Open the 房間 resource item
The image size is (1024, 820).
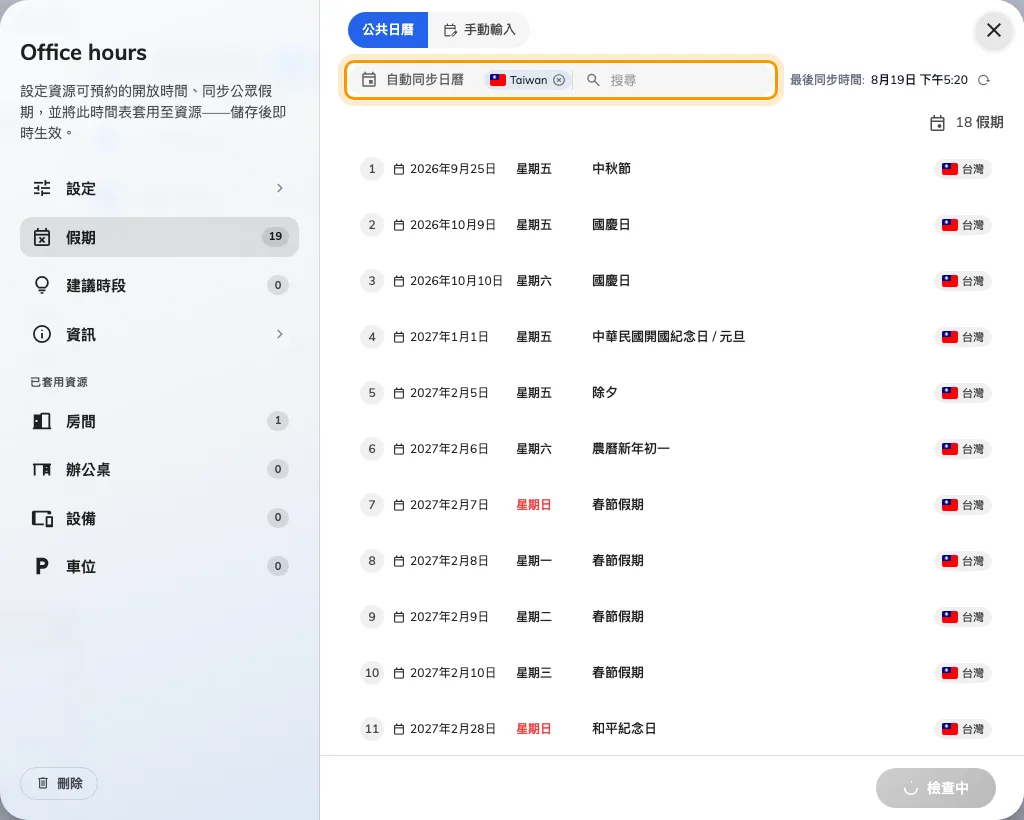[x=159, y=421]
